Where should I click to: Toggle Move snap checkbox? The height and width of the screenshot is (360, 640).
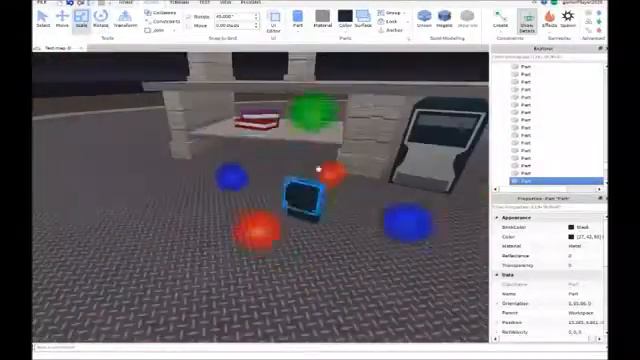coord(189,26)
